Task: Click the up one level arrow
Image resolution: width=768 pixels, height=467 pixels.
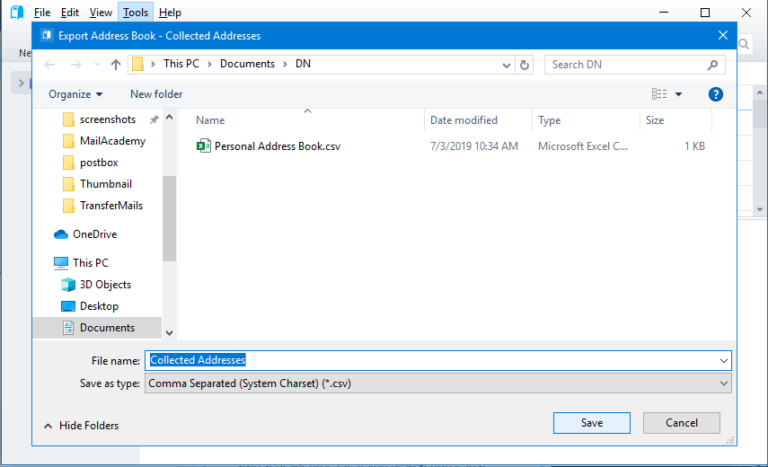Action: tap(116, 65)
